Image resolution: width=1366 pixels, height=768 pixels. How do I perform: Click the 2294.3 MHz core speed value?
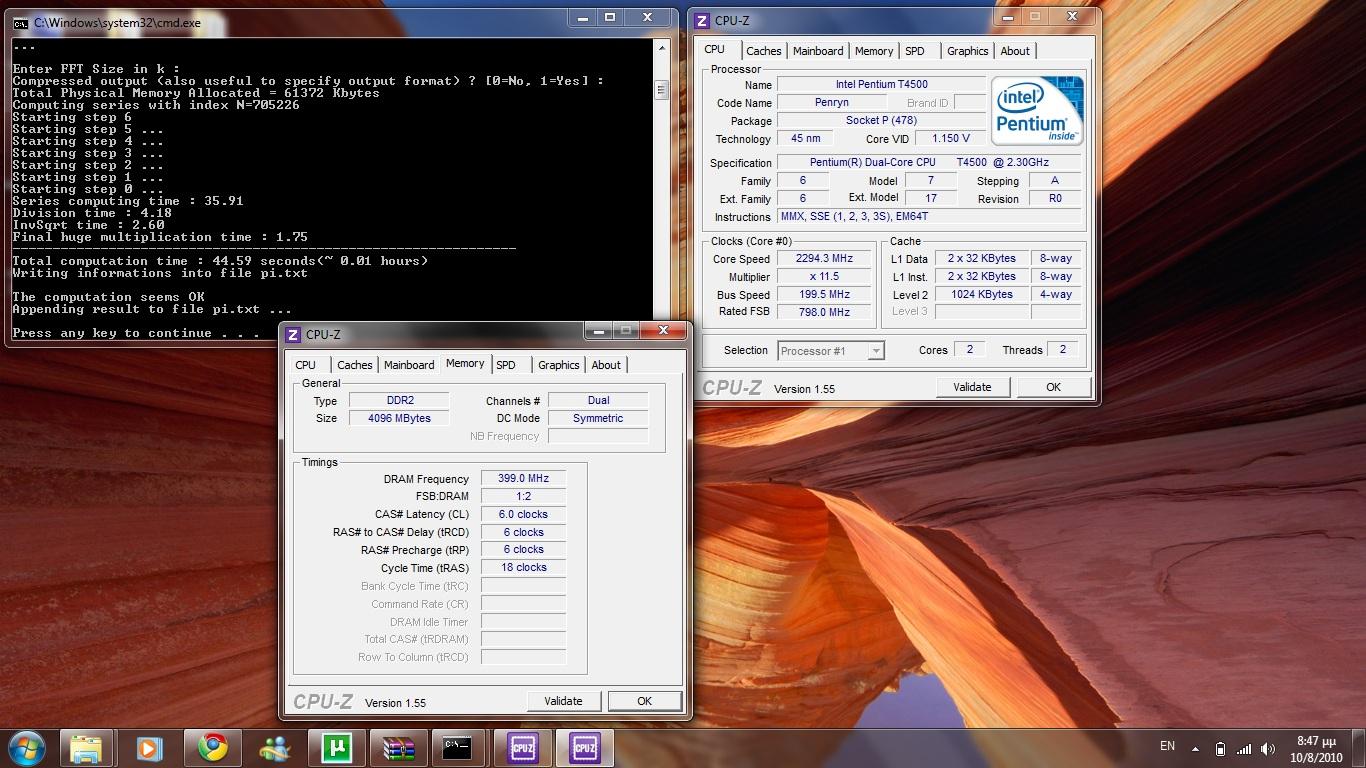click(x=824, y=258)
